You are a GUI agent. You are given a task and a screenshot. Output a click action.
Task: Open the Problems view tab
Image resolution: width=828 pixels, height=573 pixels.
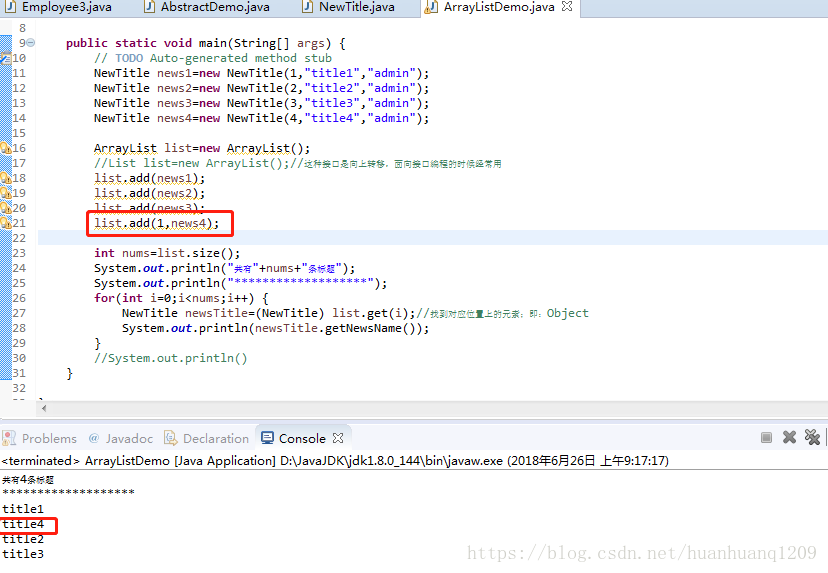pyautogui.click(x=40, y=438)
